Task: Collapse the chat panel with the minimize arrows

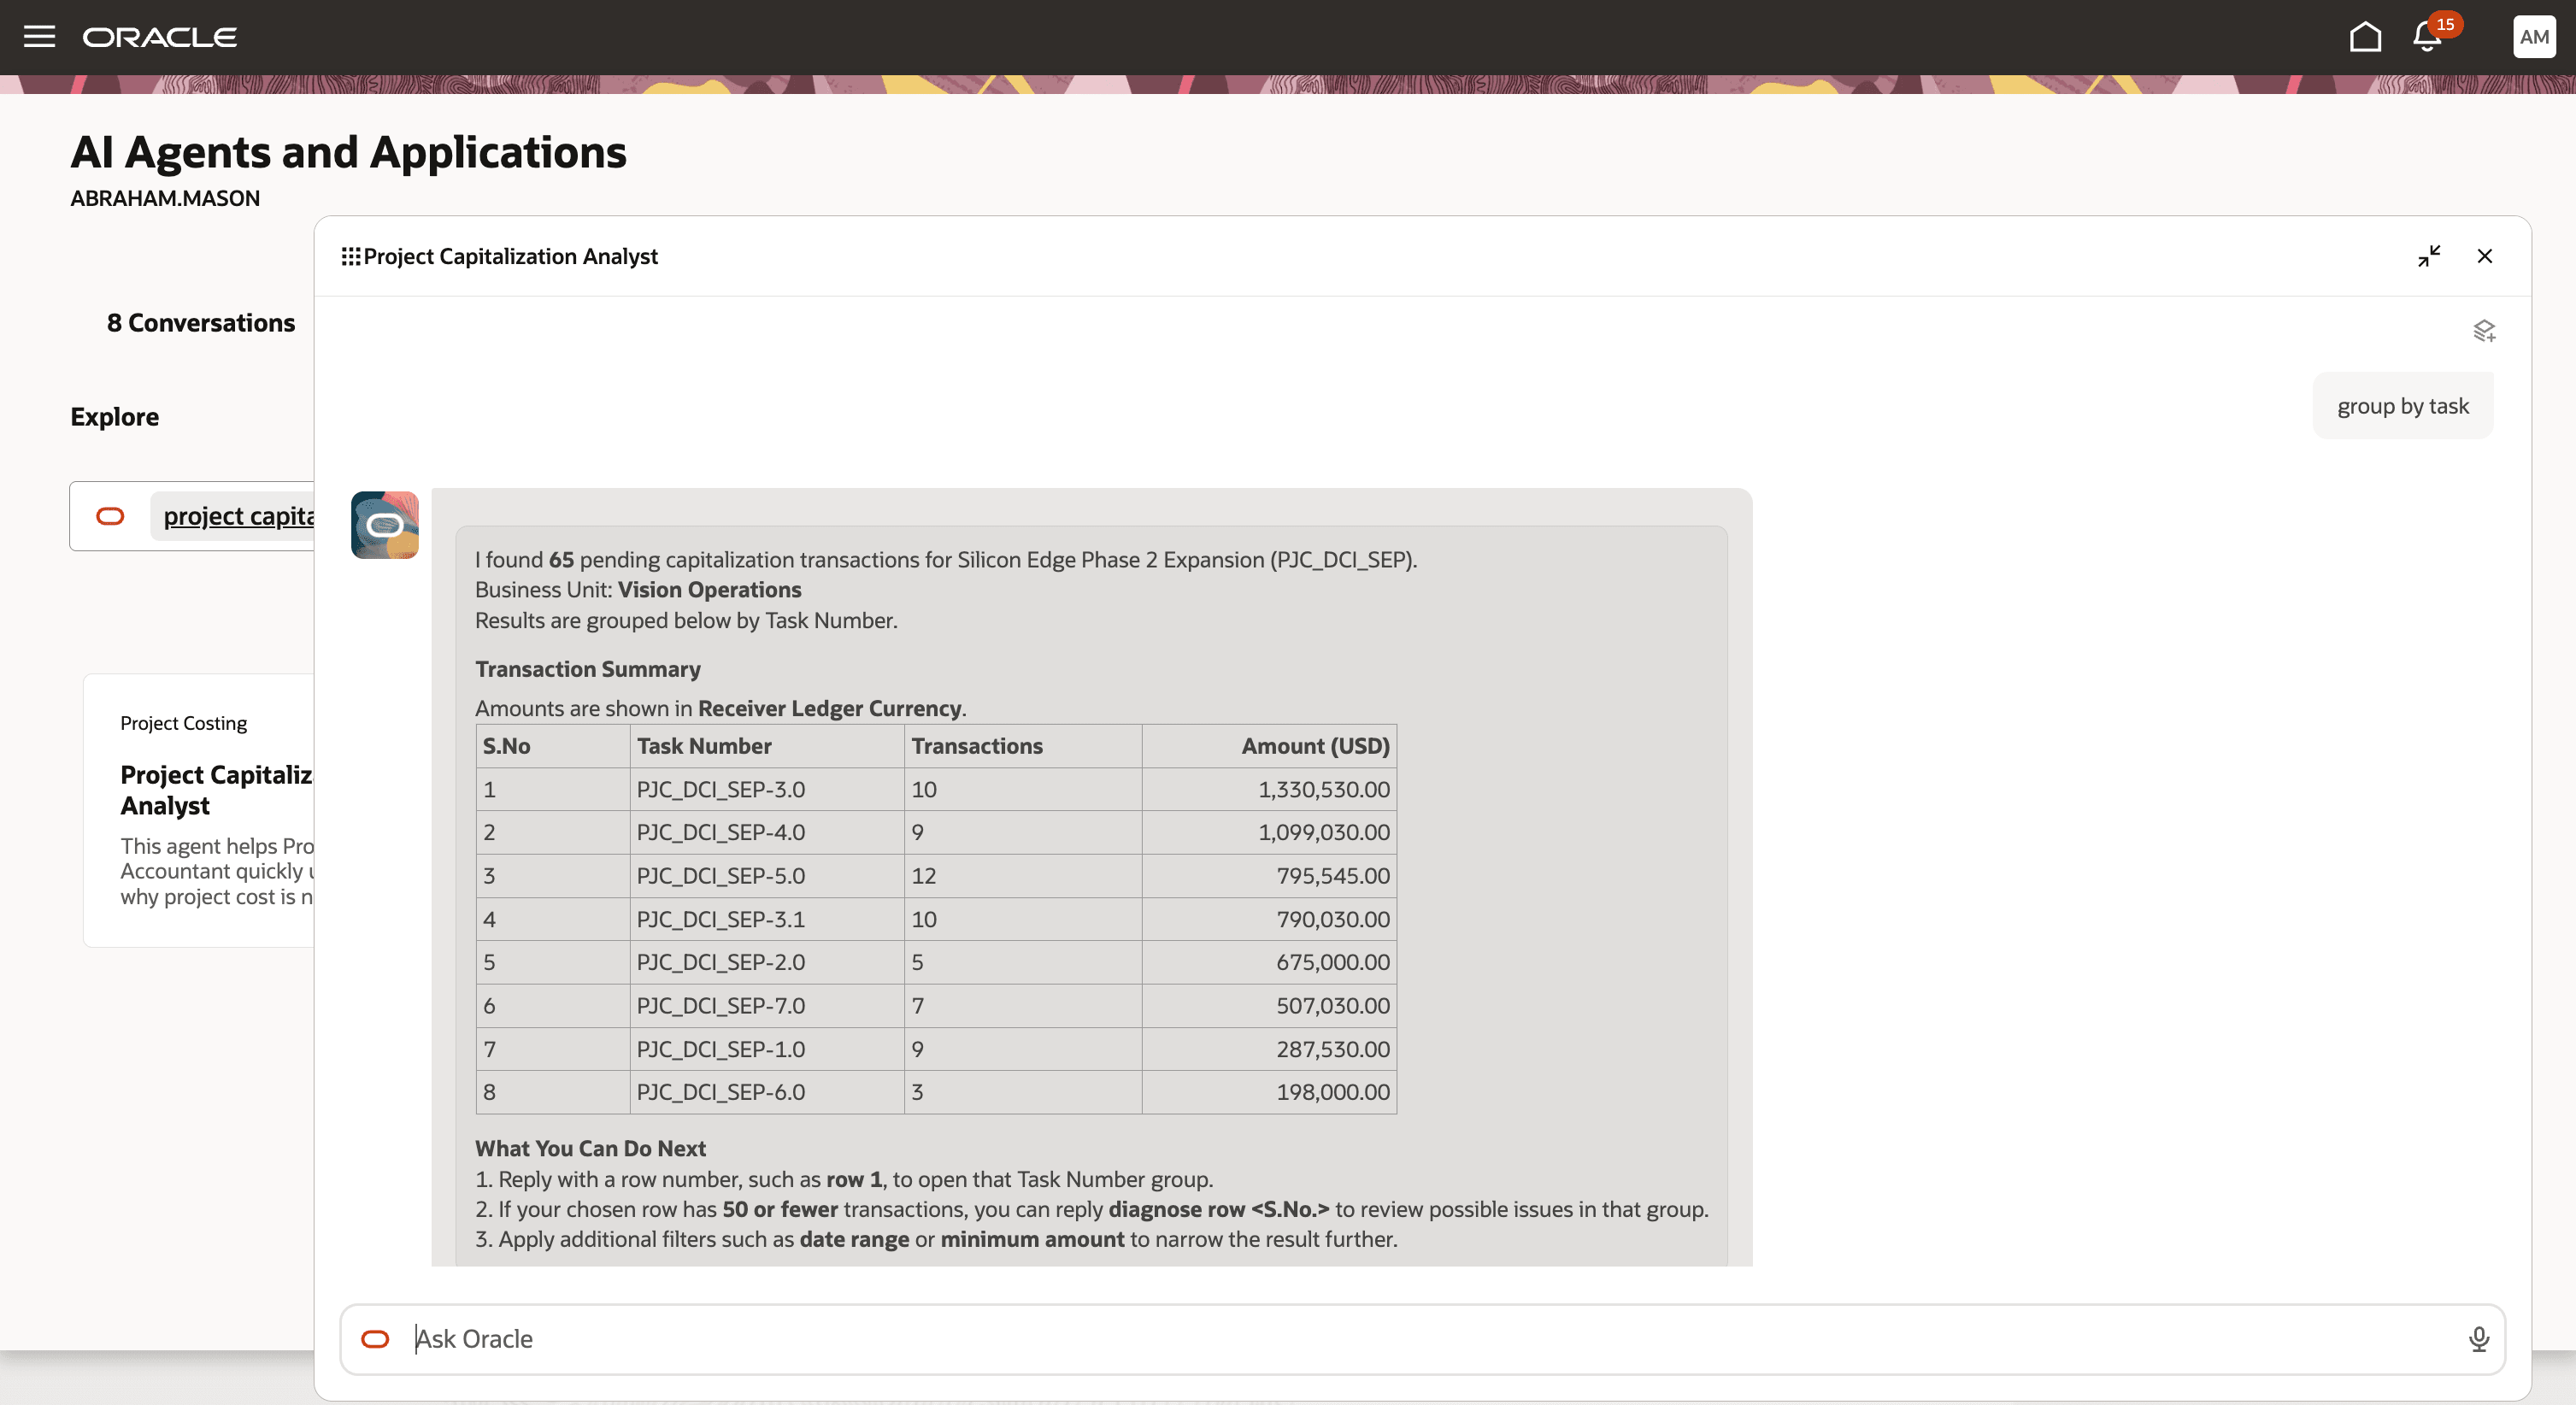Action: (x=2429, y=256)
